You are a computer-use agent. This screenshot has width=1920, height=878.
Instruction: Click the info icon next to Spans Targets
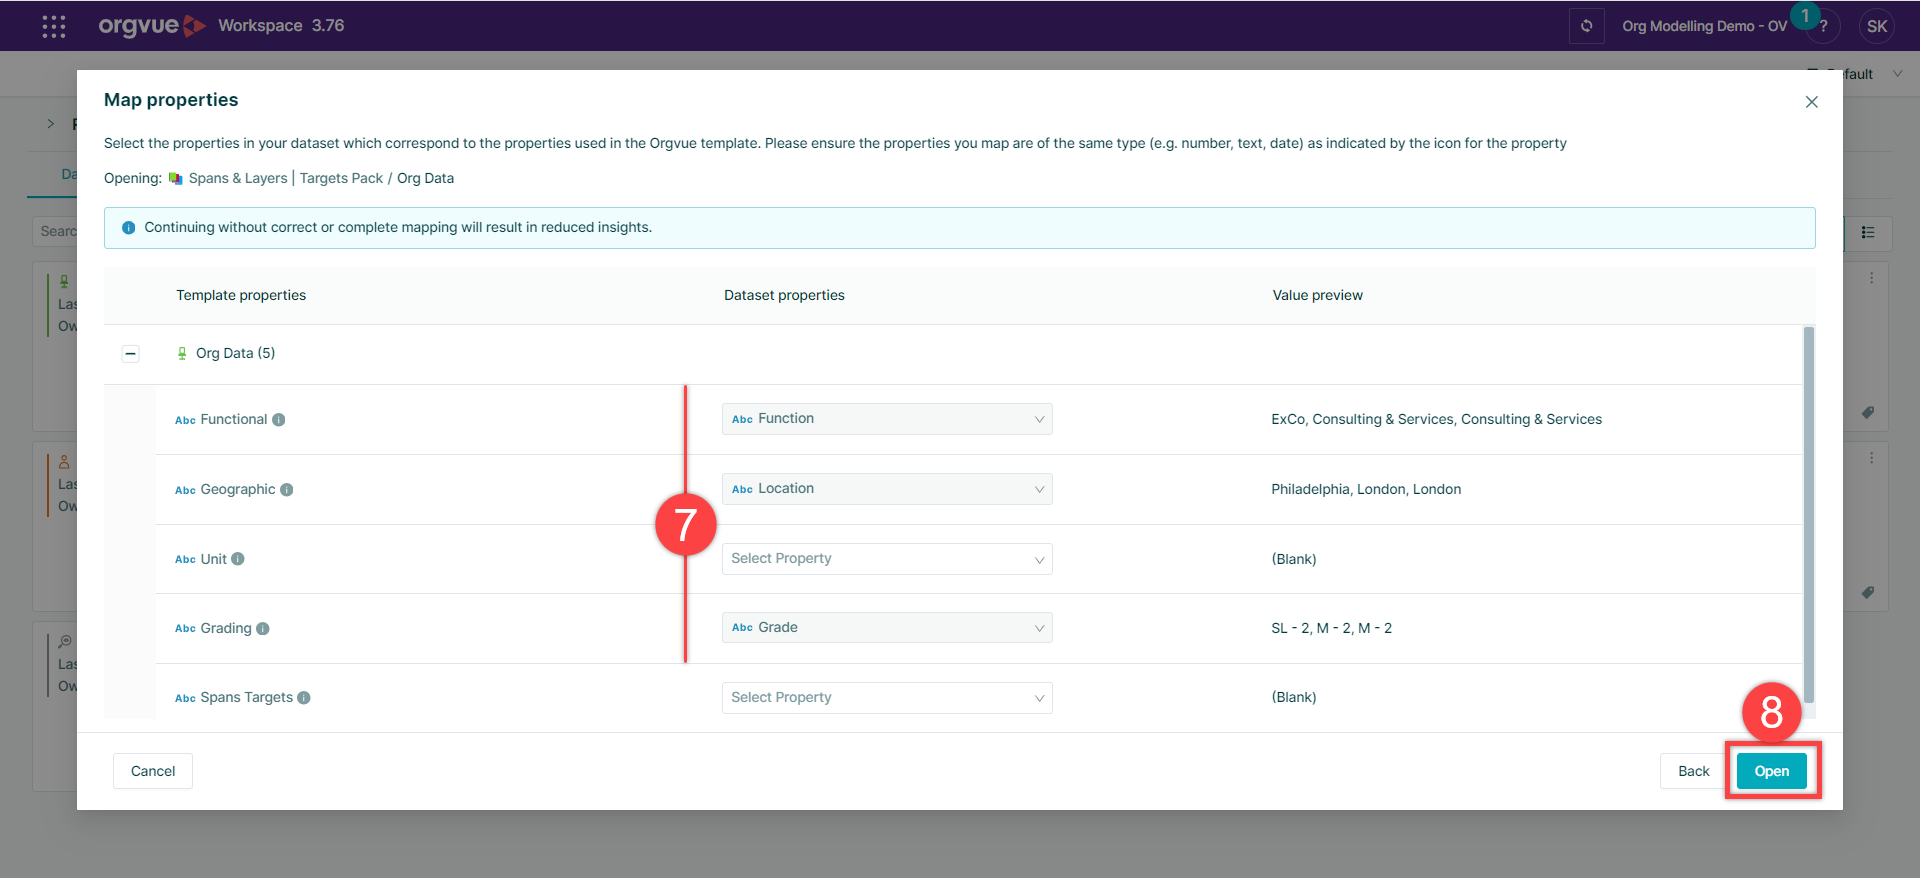[x=304, y=698]
